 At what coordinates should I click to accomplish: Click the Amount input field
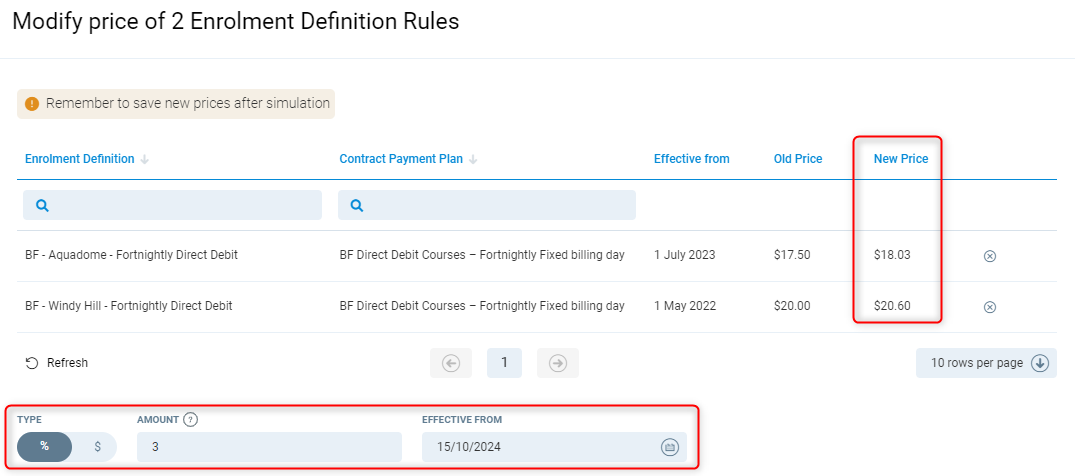tap(269, 447)
